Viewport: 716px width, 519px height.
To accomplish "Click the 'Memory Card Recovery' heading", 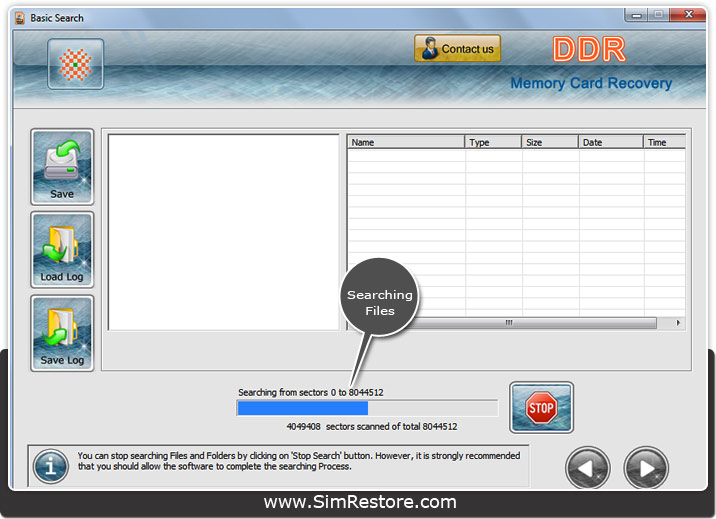I will tap(591, 83).
